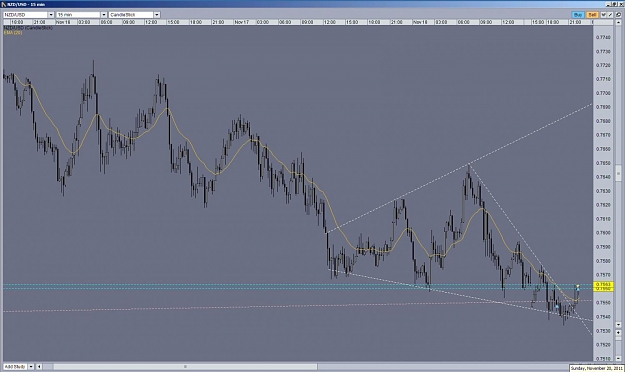Click the Add Study button
625x372 pixels.
click(15, 366)
